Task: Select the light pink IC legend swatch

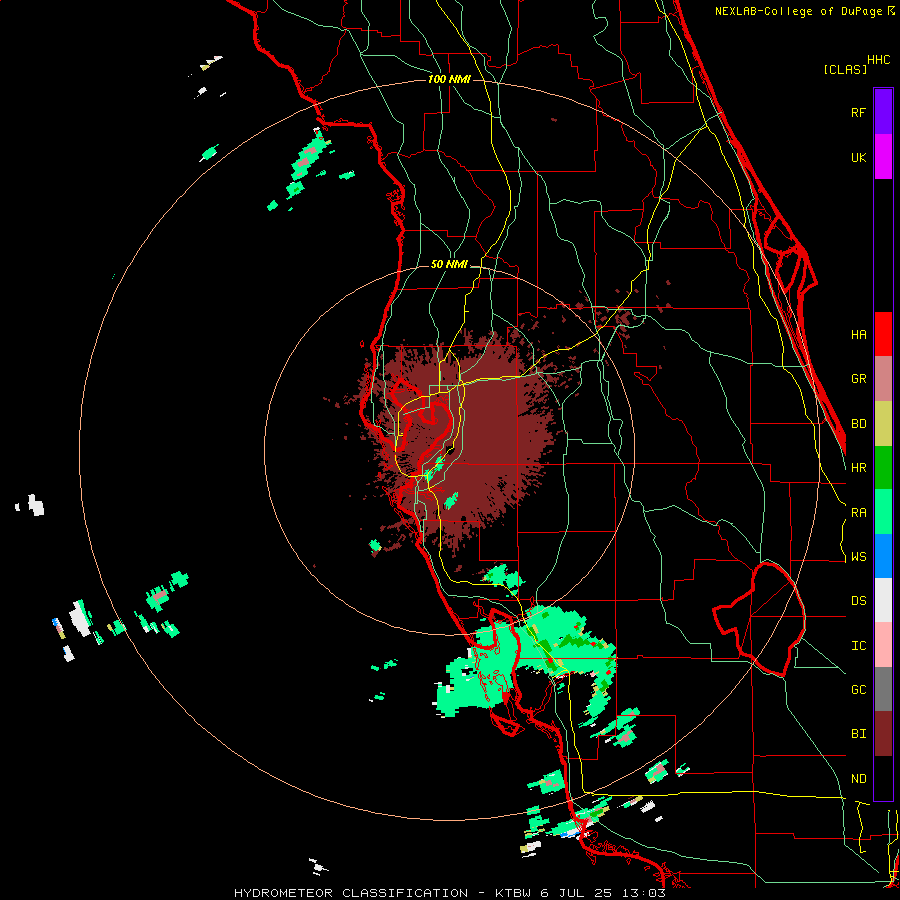Action: [x=883, y=645]
